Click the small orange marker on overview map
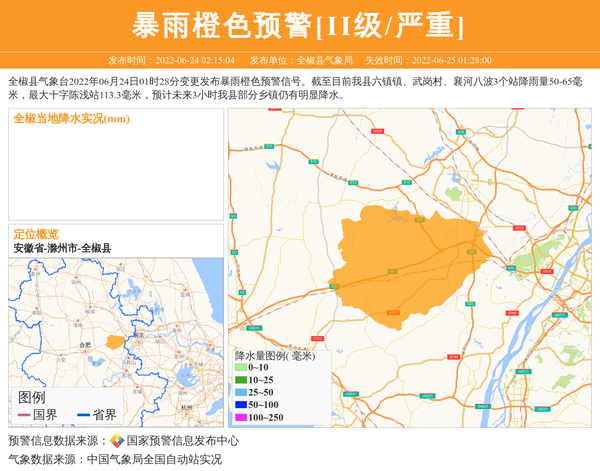This screenshot has height=471, width=600. point(115,342)
